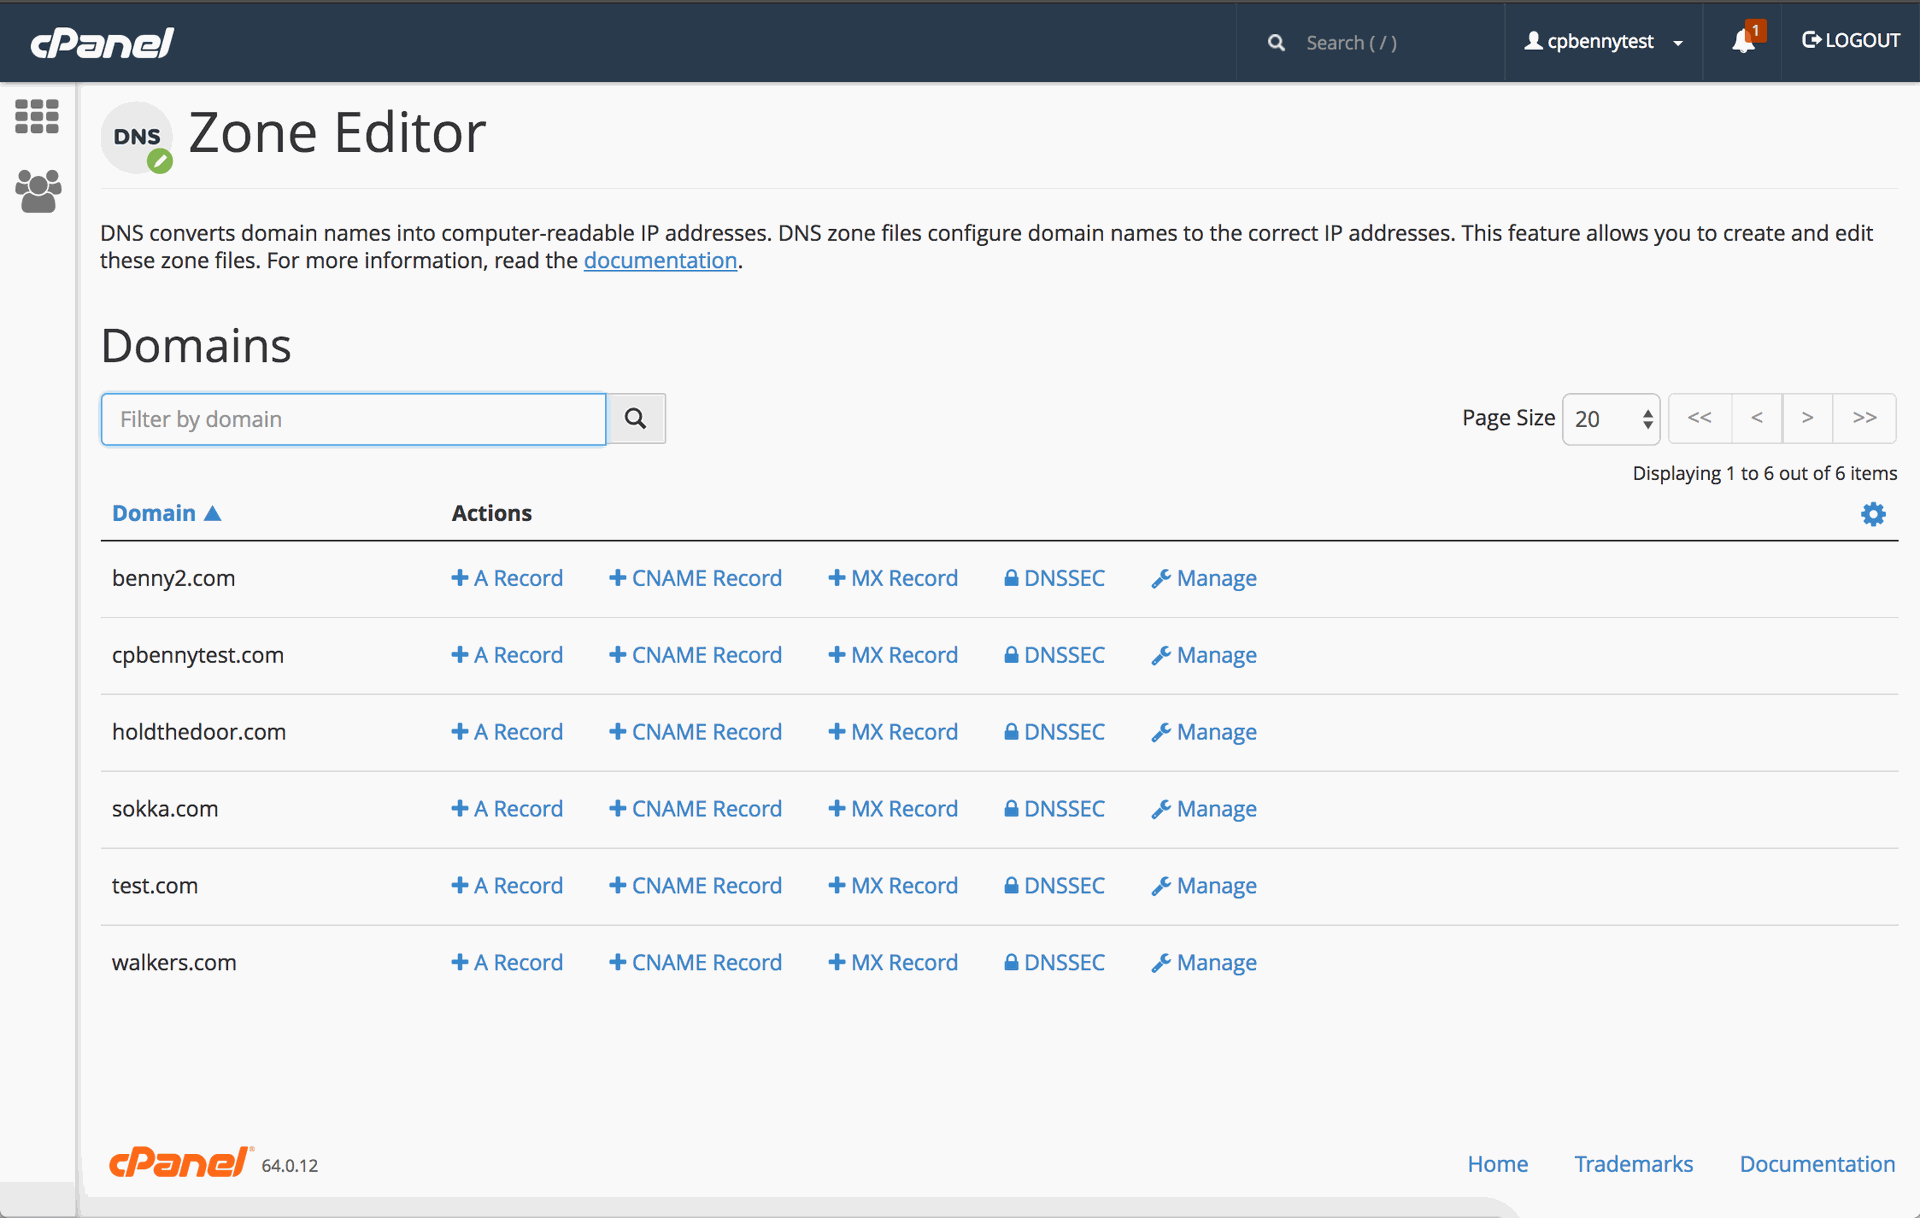Open the Page Size dropdown
The height and width of the screenshot is (1218, 1920).
point(1611,419)
